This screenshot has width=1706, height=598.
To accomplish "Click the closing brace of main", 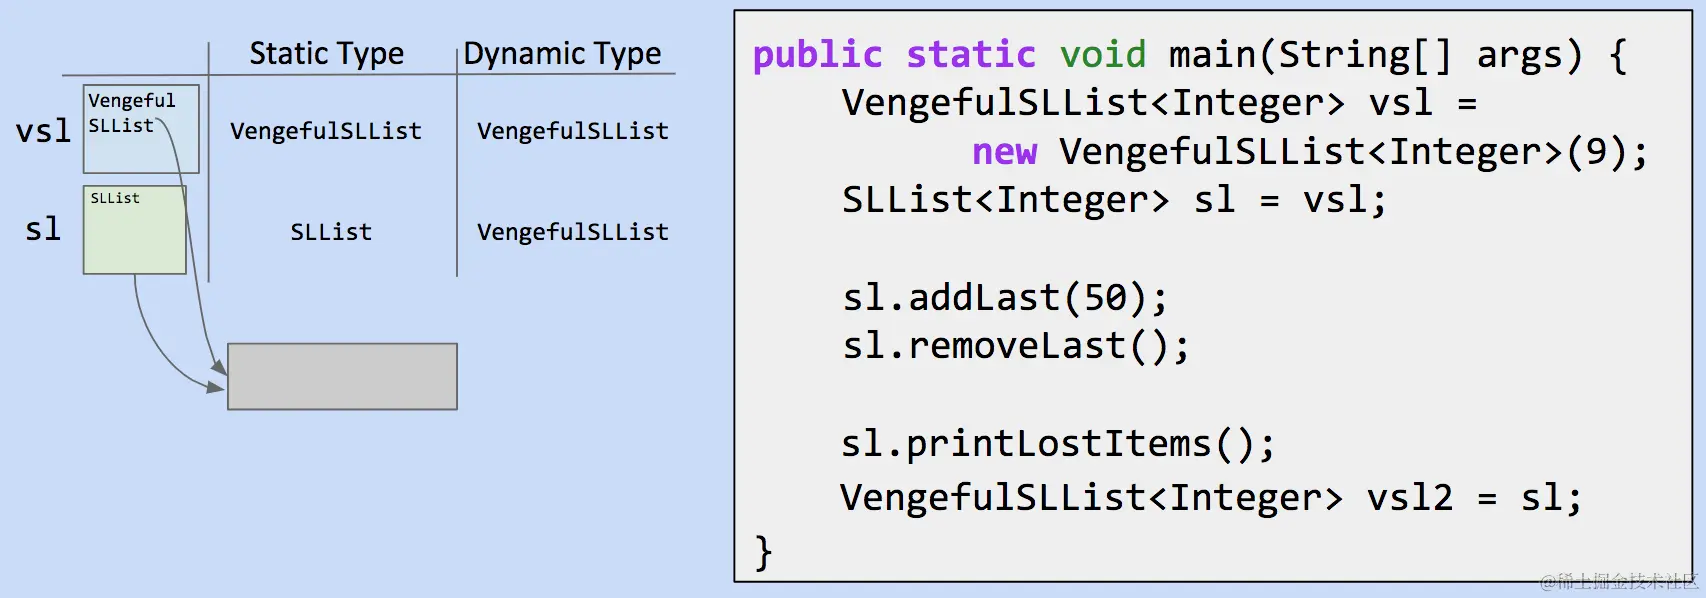I will coord(763,552).
